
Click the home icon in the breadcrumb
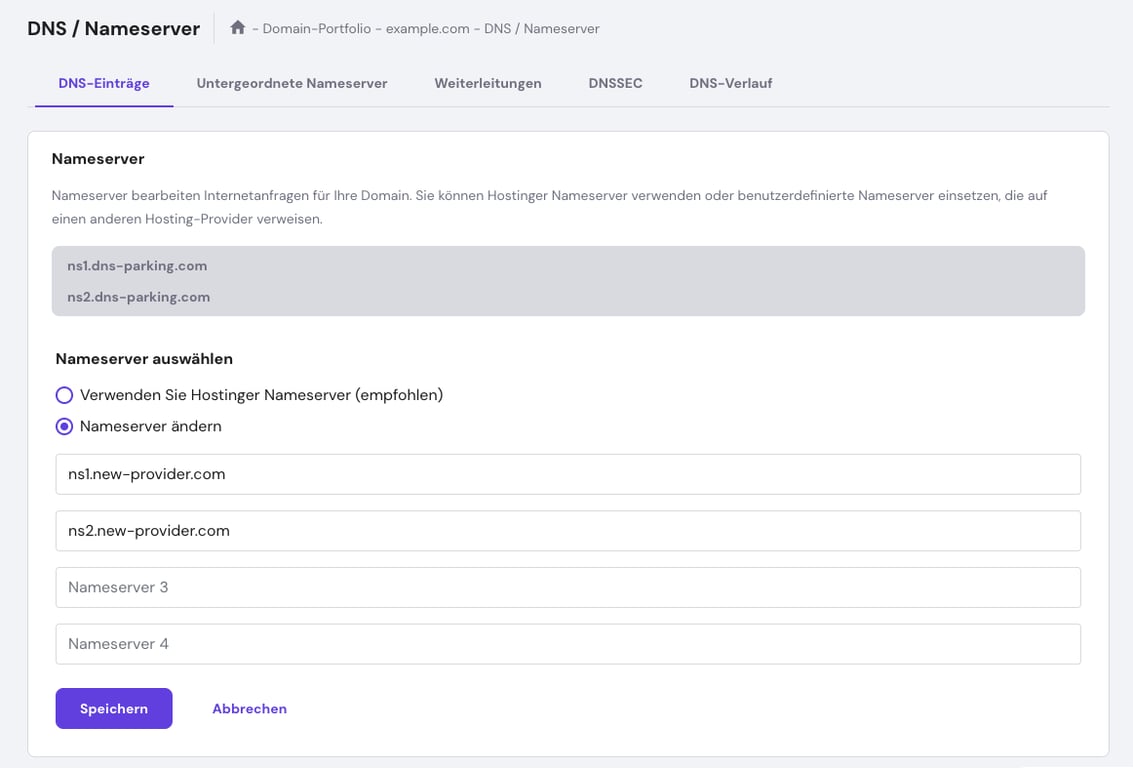coord(238,28)
